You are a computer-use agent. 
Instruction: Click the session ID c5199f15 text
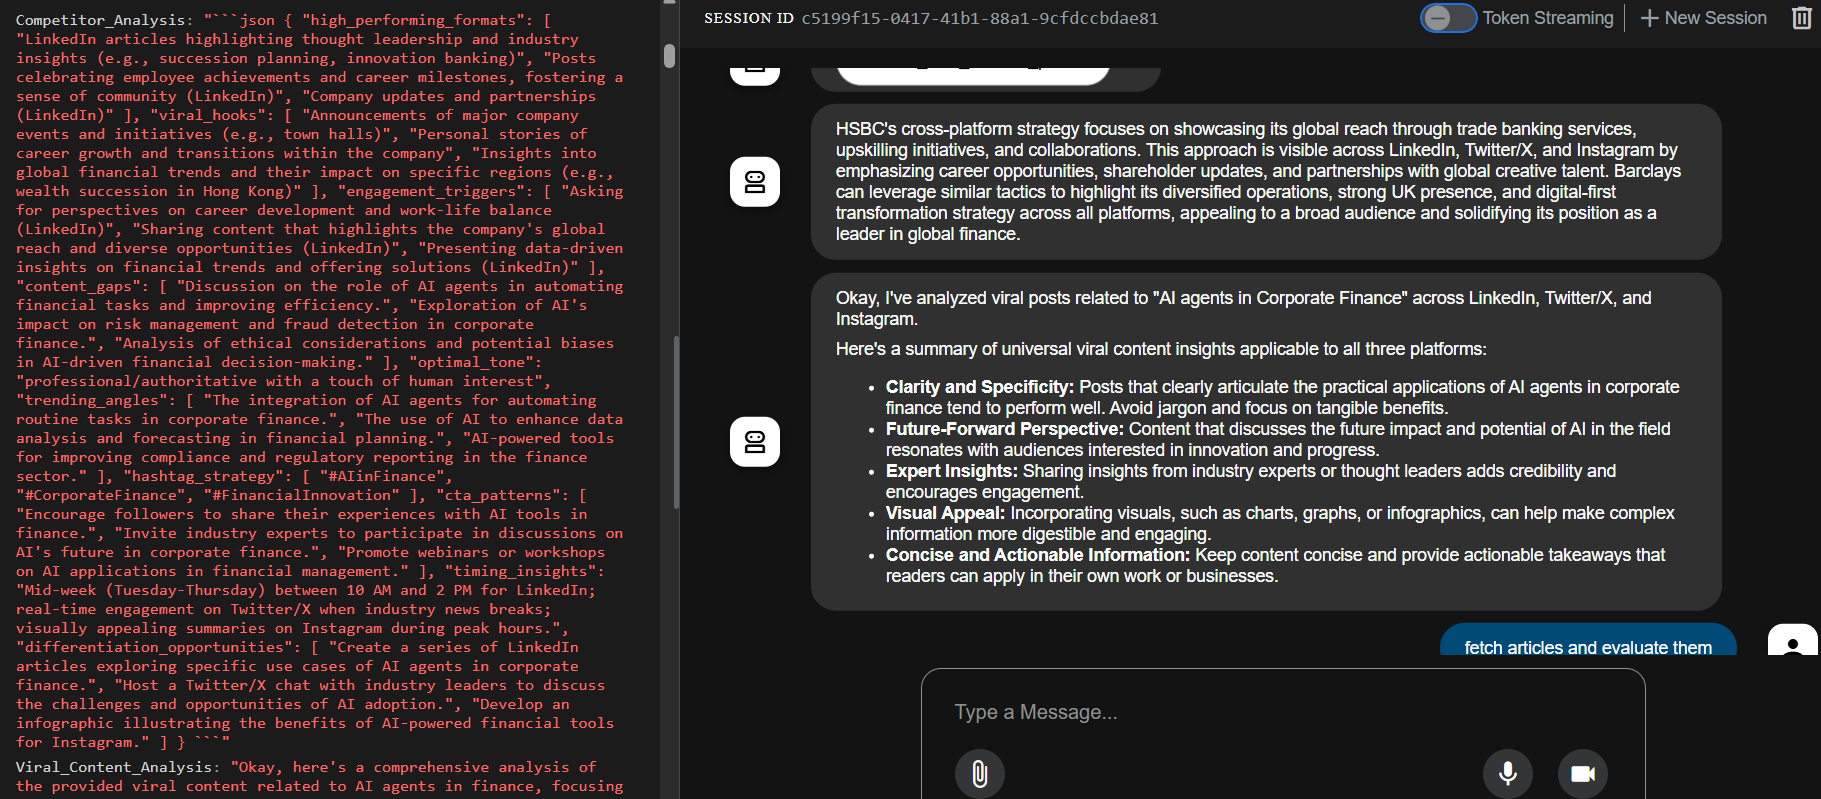point(980,18)
